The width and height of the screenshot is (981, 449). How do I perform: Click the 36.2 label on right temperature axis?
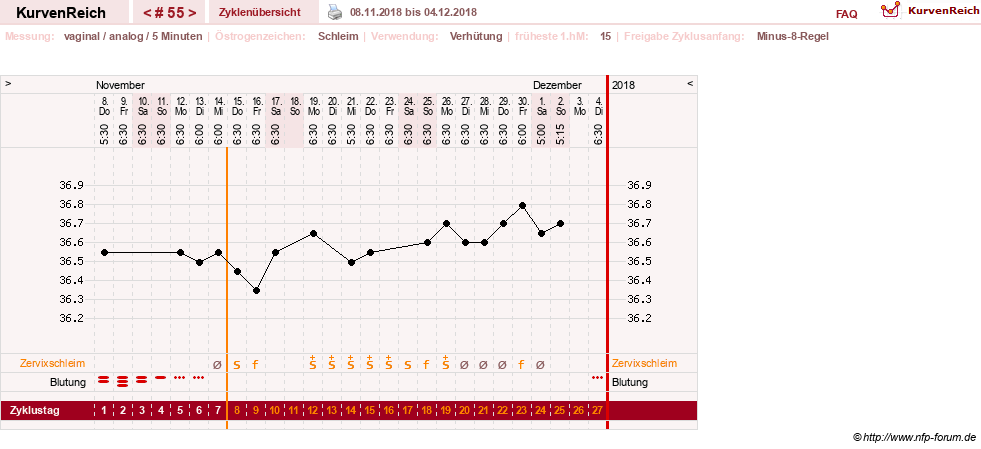coord(639,318)
